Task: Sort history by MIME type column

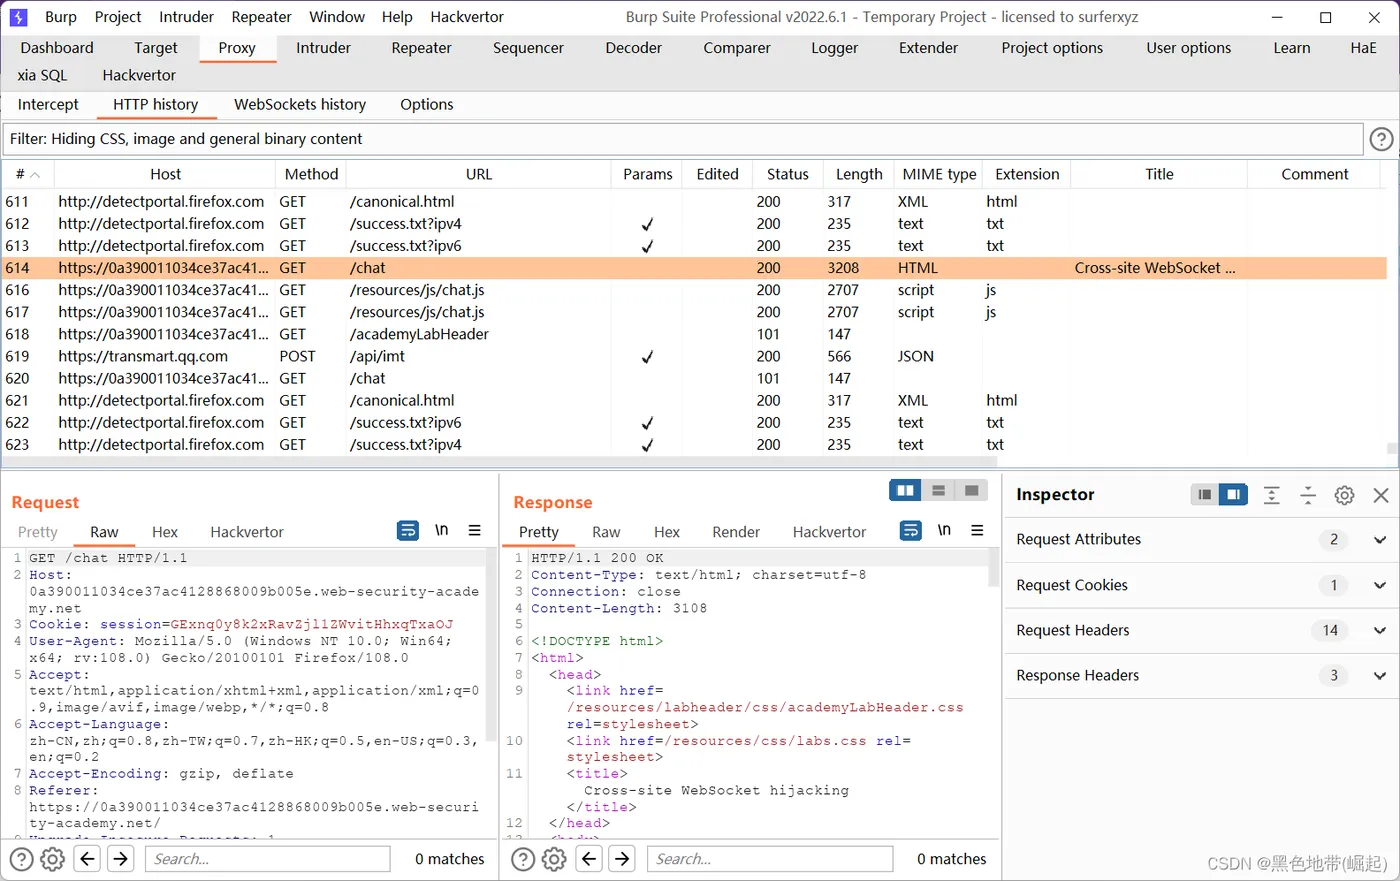Action: pyautogui.click(x=939, y=174)
